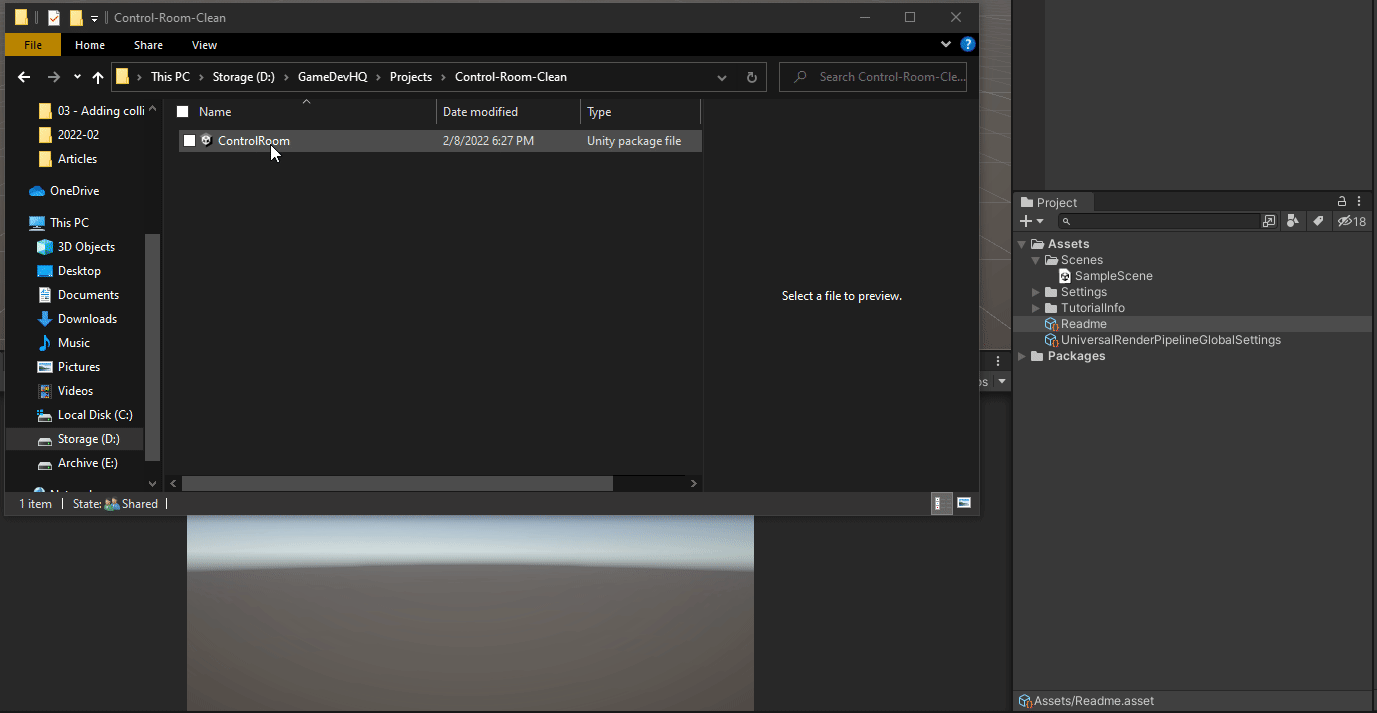Open the Quick Access Toolbar customize dropdown
This screenshot has width=1377, height=713.
coord(94,18)
